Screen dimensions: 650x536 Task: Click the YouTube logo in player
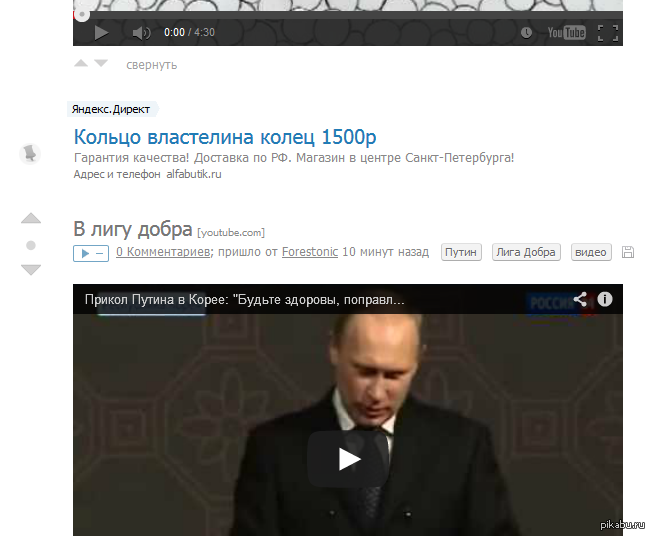(x=566, y=33)
